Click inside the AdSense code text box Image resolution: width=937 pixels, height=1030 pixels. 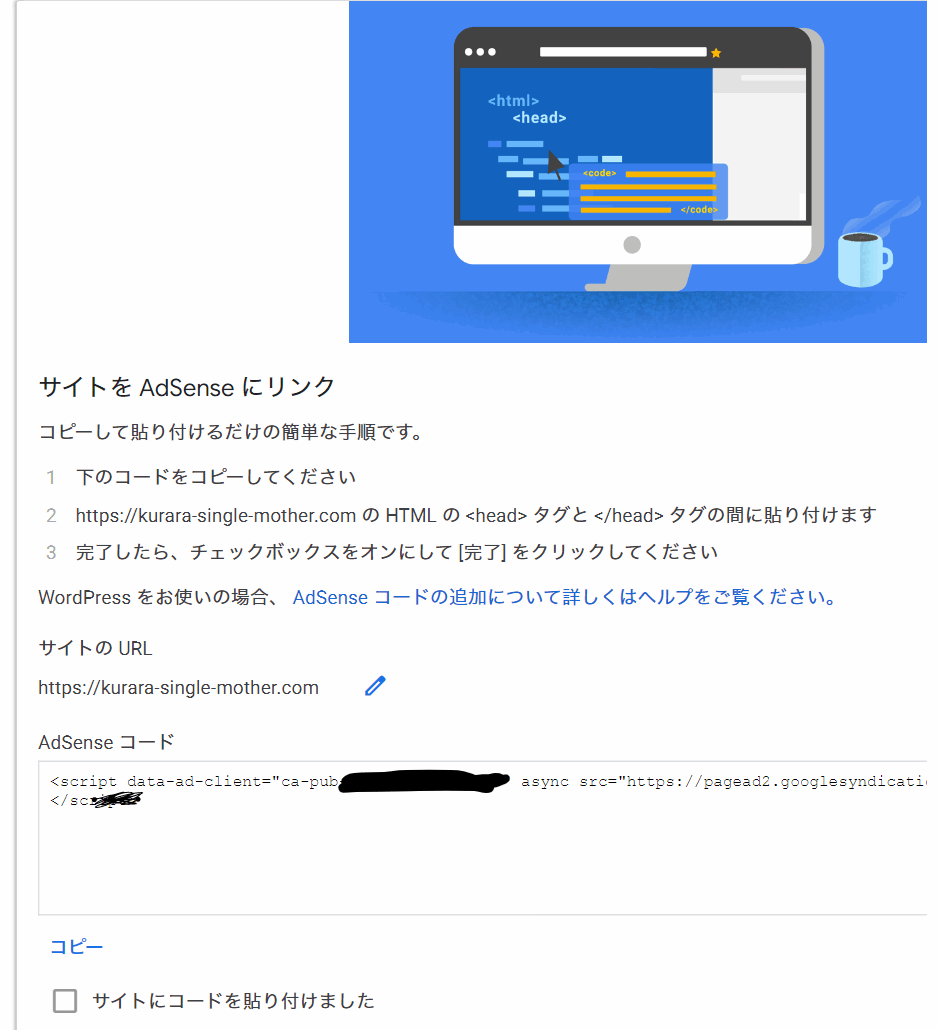[482, 838]
